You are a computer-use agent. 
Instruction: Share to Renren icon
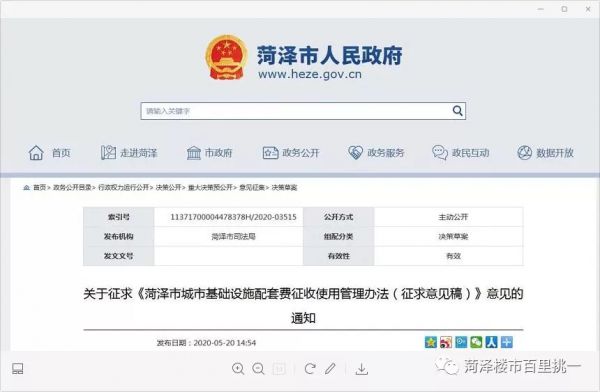pos(491,342)
